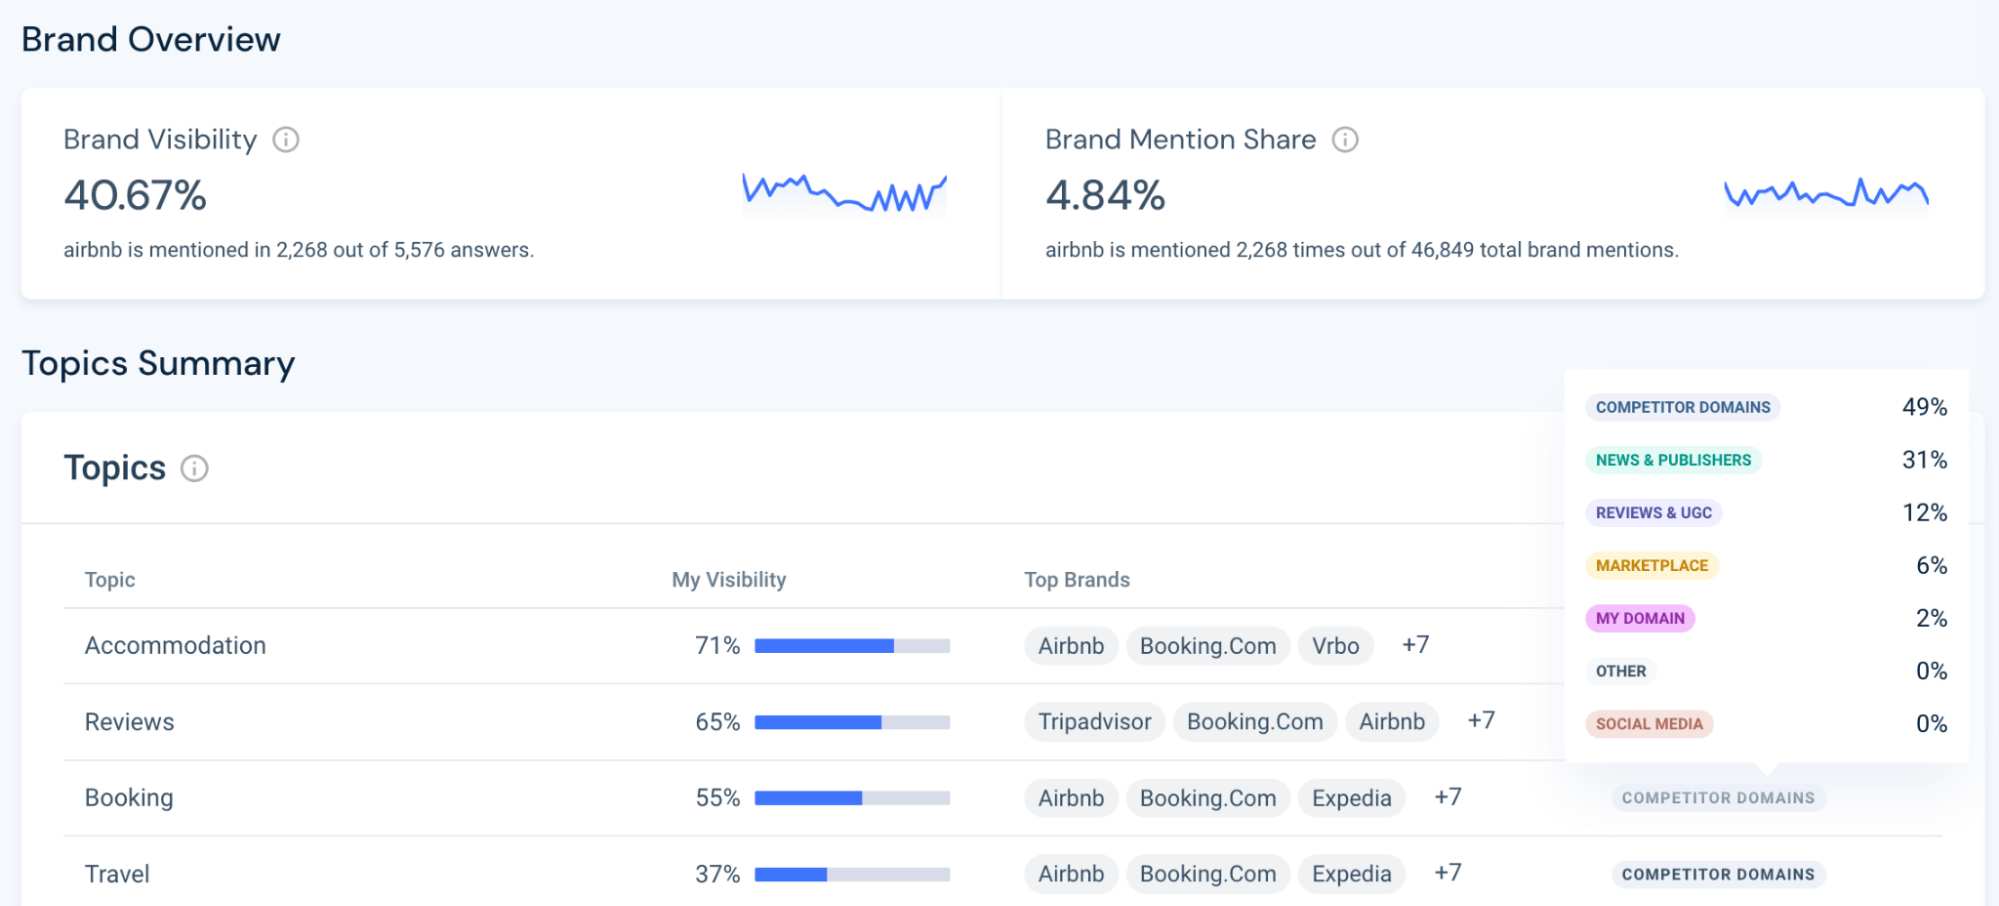Select the NEWS & PUBLISHERS legend badge

(x=1672, y=459)
